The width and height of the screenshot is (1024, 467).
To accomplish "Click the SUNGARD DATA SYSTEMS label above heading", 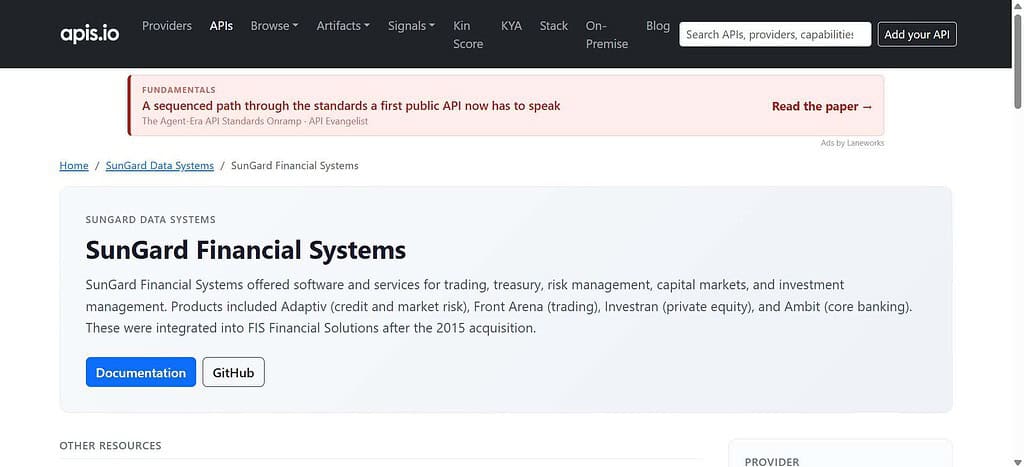I will point(150,220).
